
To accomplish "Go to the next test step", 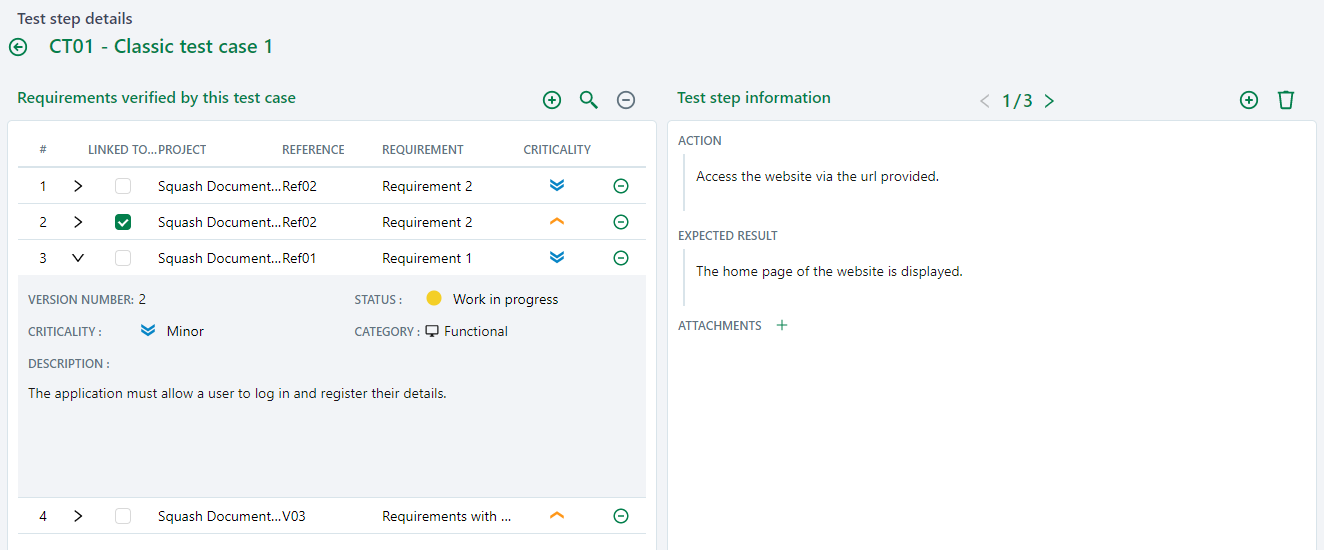I will tap(1049, 101).
